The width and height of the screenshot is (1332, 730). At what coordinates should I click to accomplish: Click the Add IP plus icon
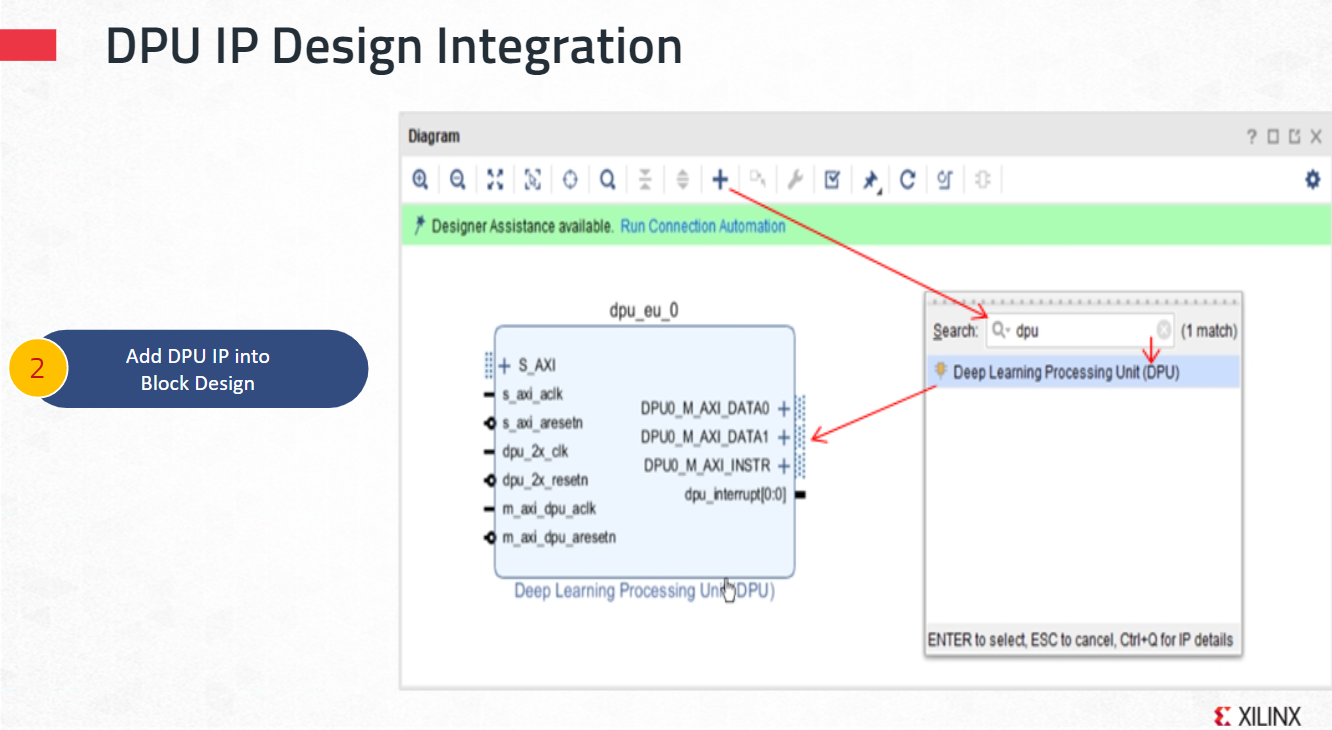[719, 180]
